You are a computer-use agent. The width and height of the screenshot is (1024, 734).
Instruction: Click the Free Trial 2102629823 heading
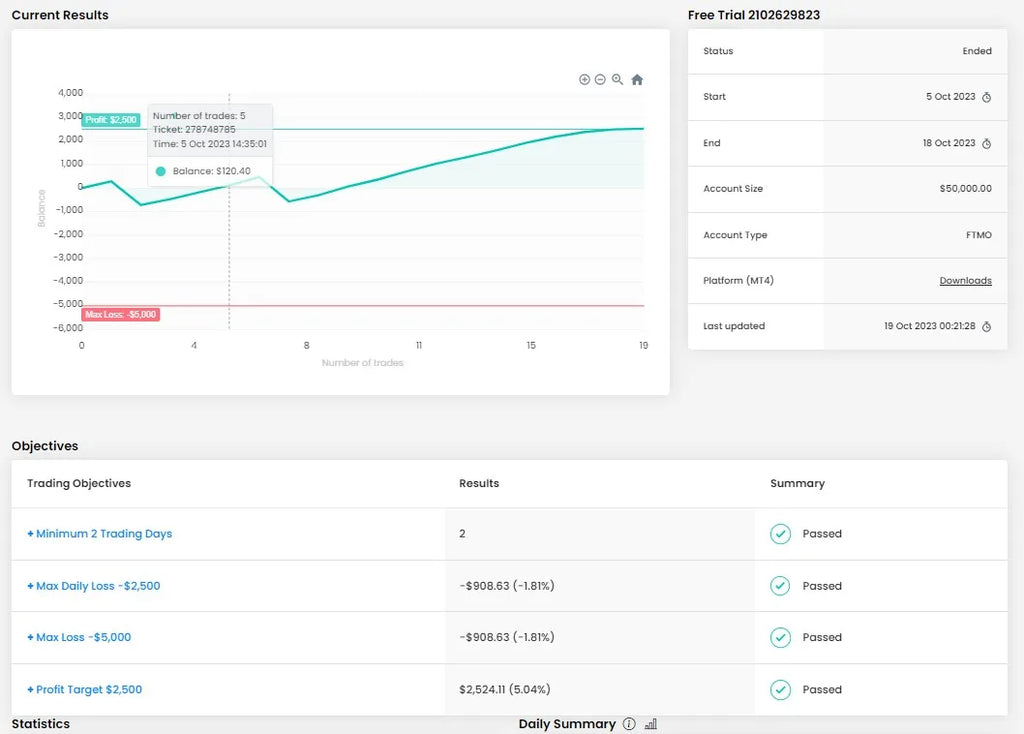click(x=754, y=15)
